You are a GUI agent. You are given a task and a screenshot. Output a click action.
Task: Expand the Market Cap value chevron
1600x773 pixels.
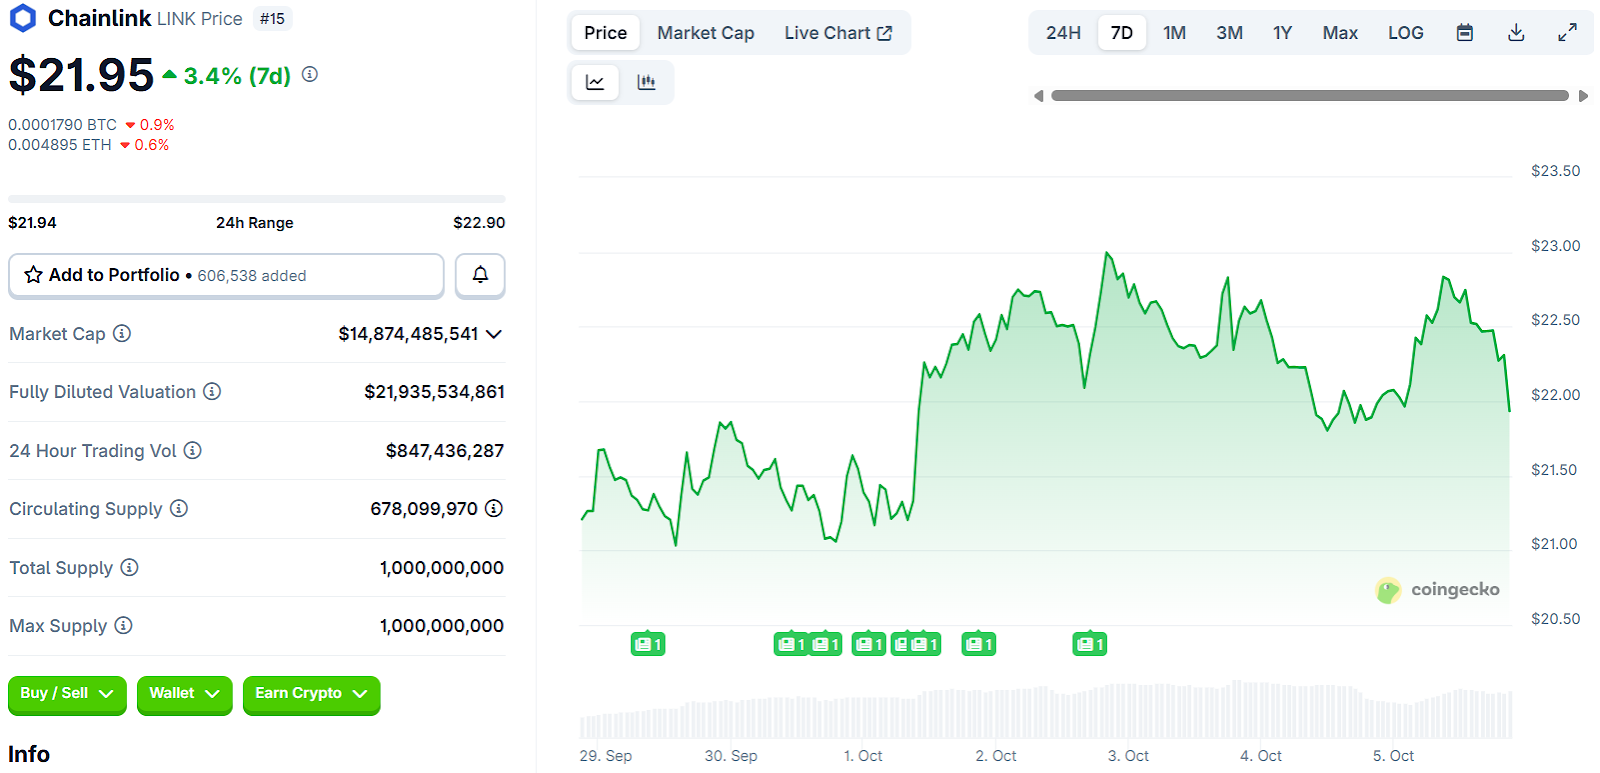click(494, 334)
